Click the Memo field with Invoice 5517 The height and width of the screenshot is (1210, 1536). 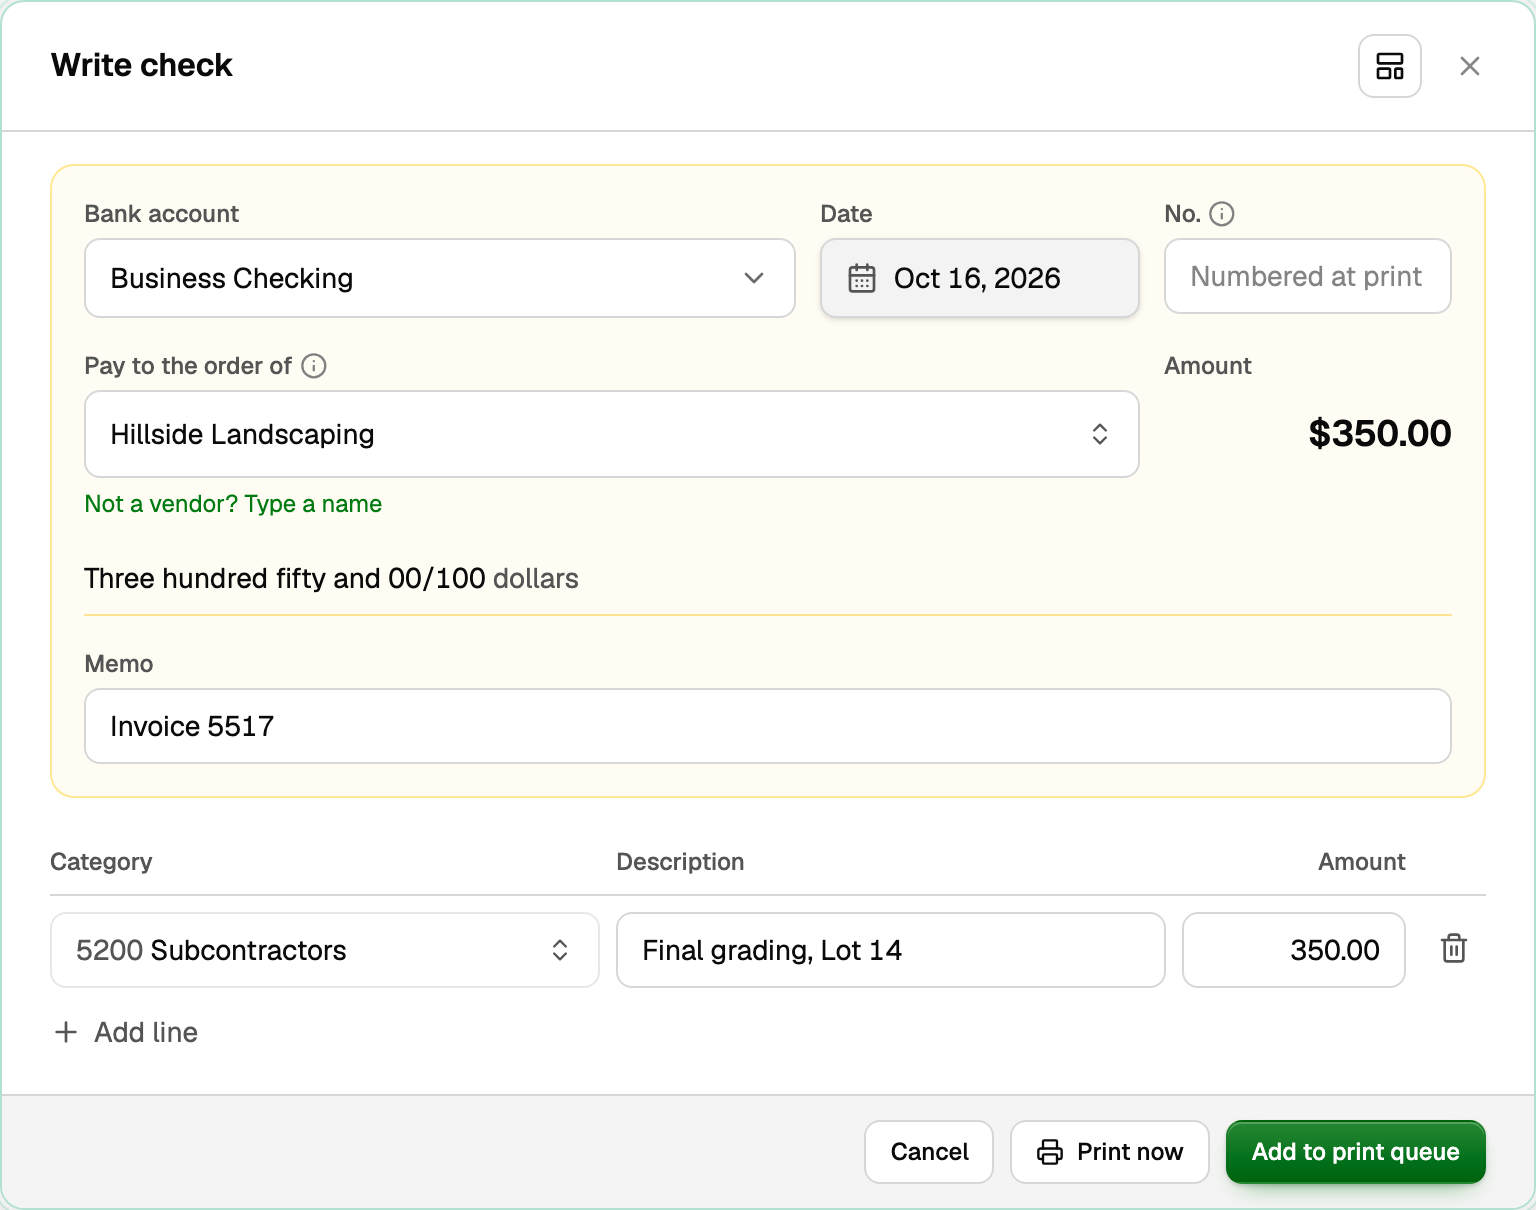pos(768,726)
